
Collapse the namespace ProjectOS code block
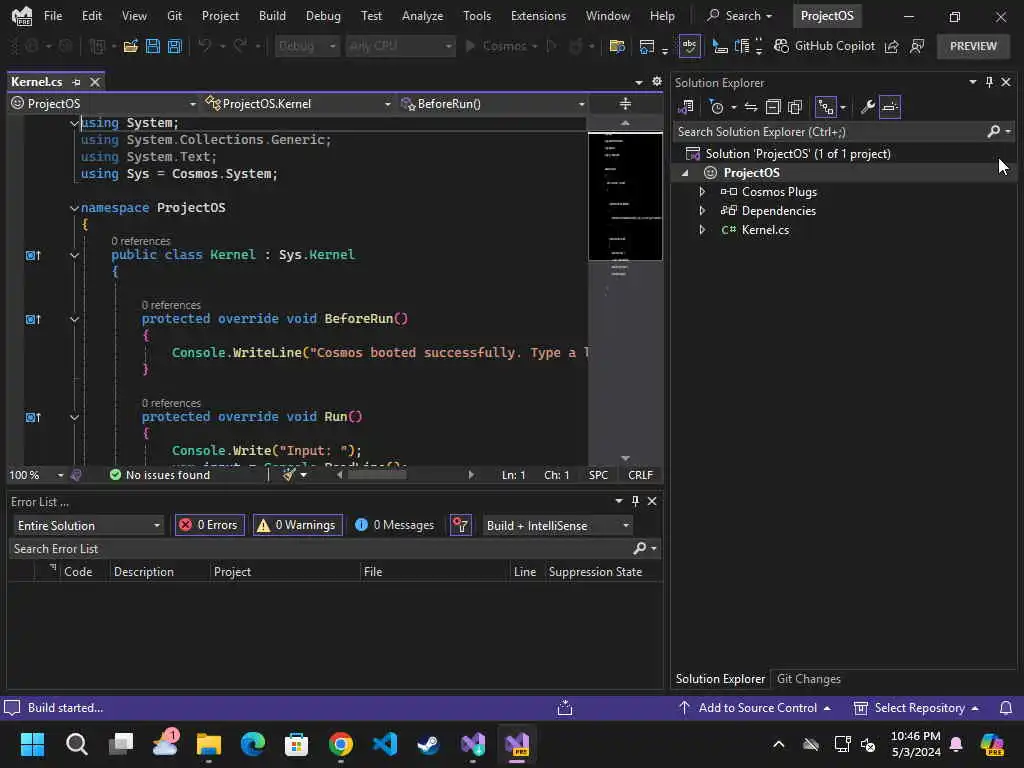coord(74,208)
